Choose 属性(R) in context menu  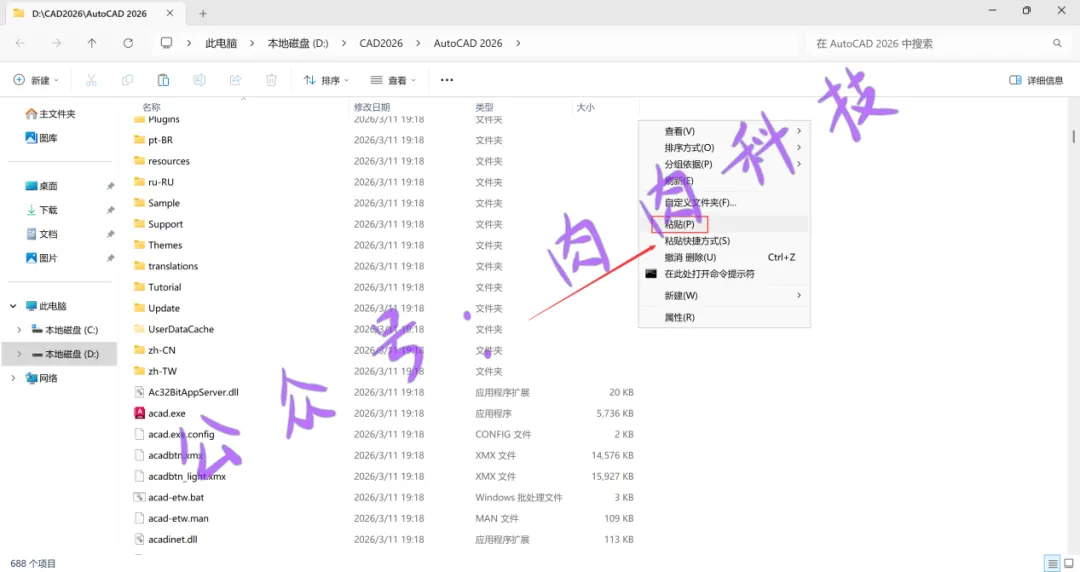(725, 318)
